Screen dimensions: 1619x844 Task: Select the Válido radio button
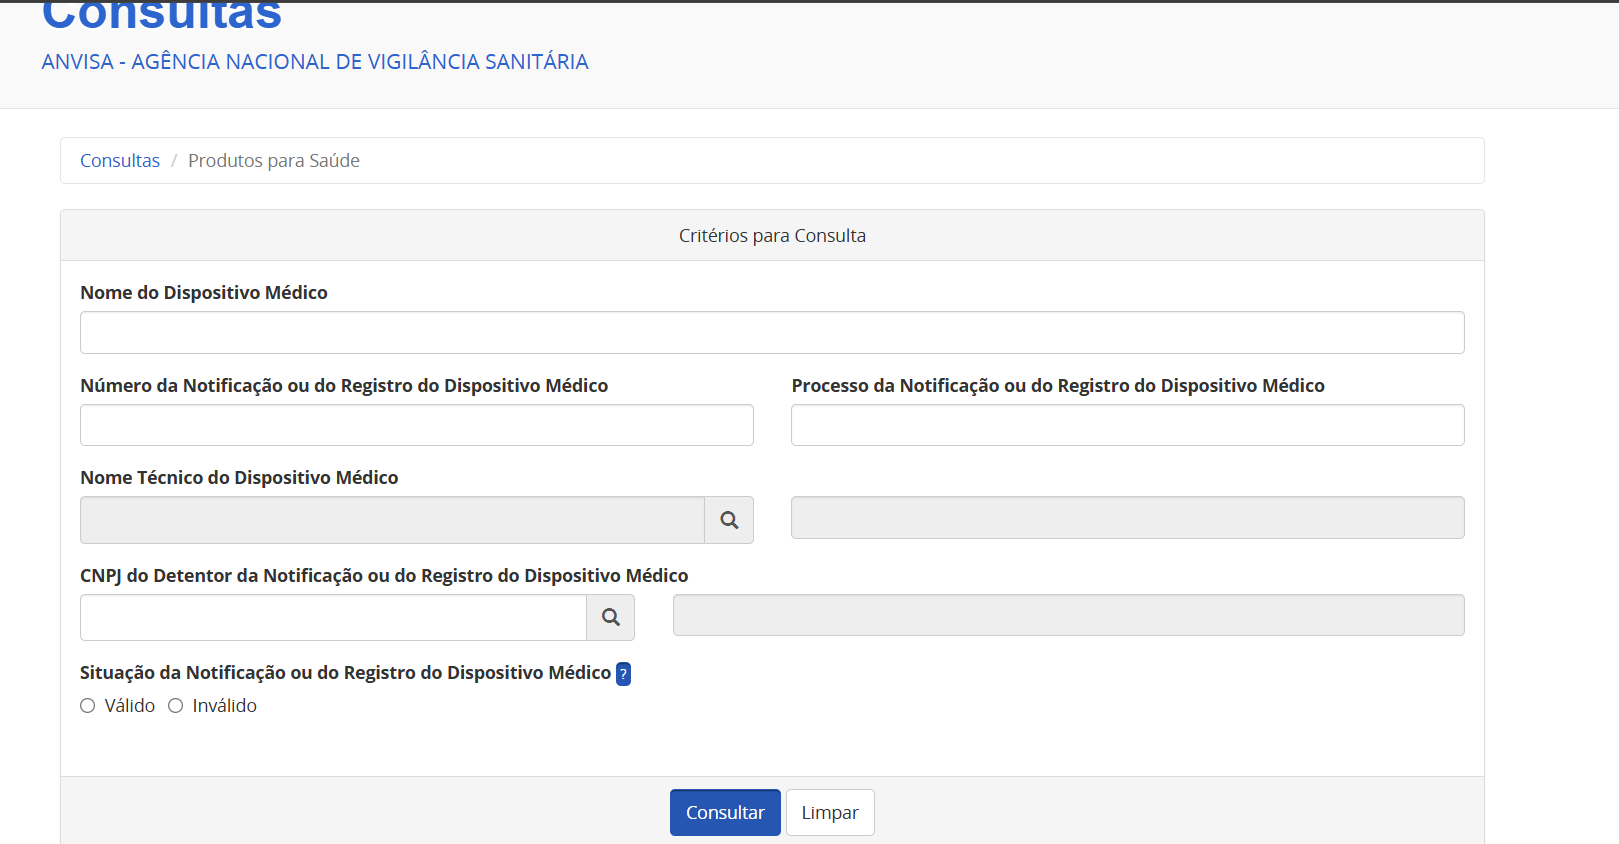click(88, 706)
